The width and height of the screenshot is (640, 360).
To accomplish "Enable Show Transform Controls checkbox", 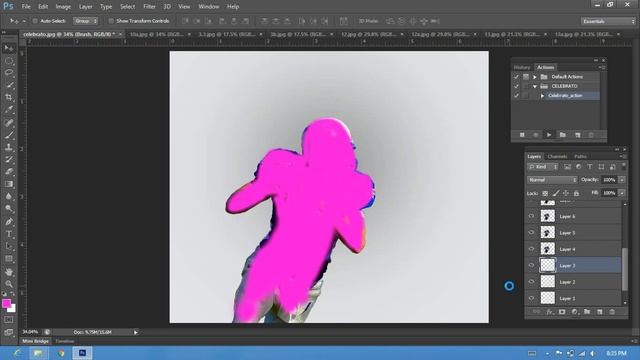I will (x=111, y=21).
